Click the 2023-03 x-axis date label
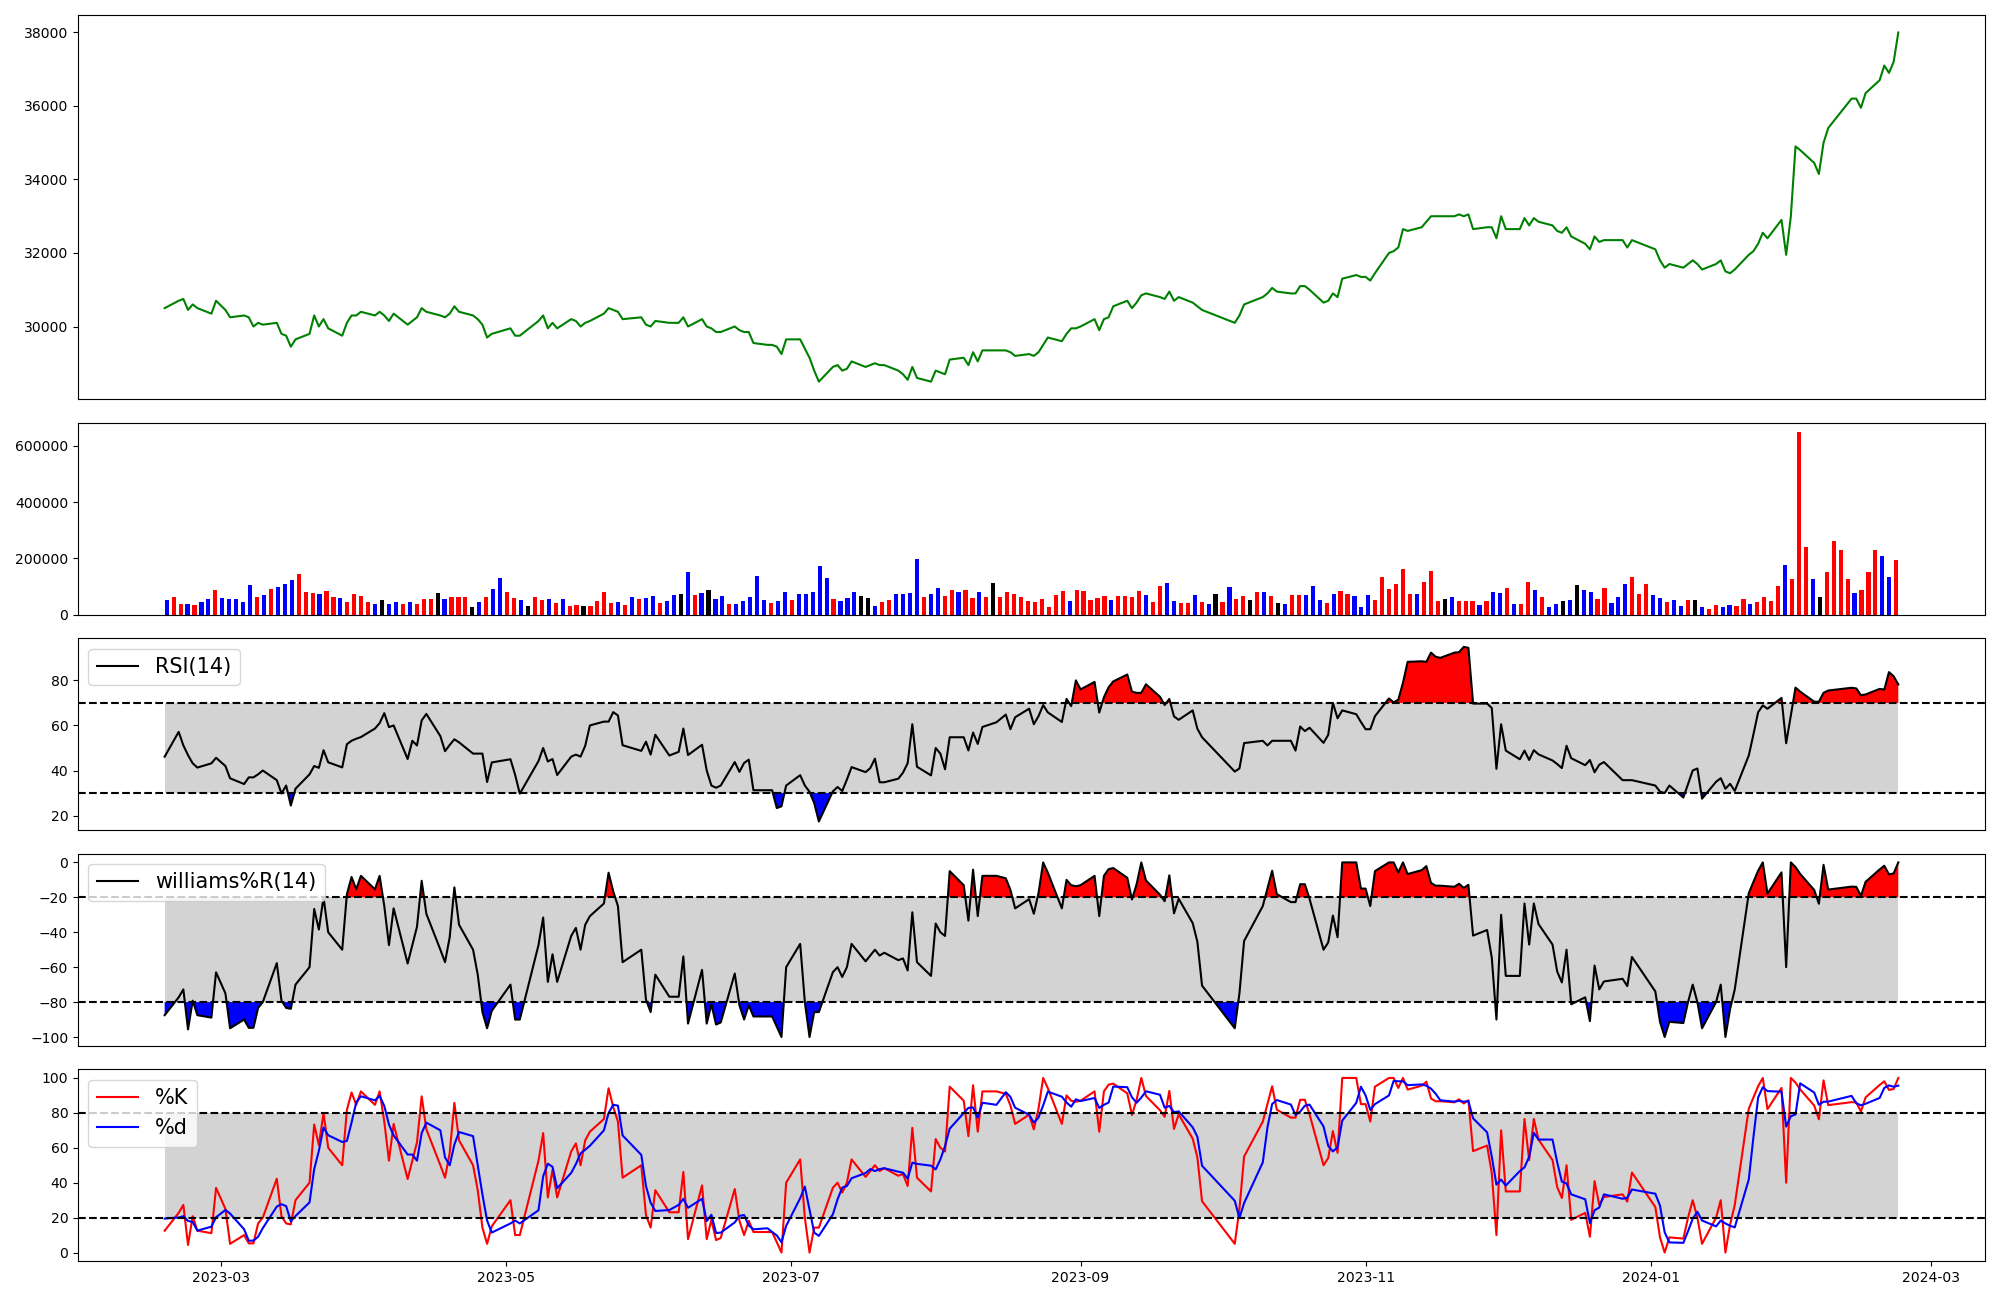This screenshot has width=2000, height=1300. tap(221, 1277)
